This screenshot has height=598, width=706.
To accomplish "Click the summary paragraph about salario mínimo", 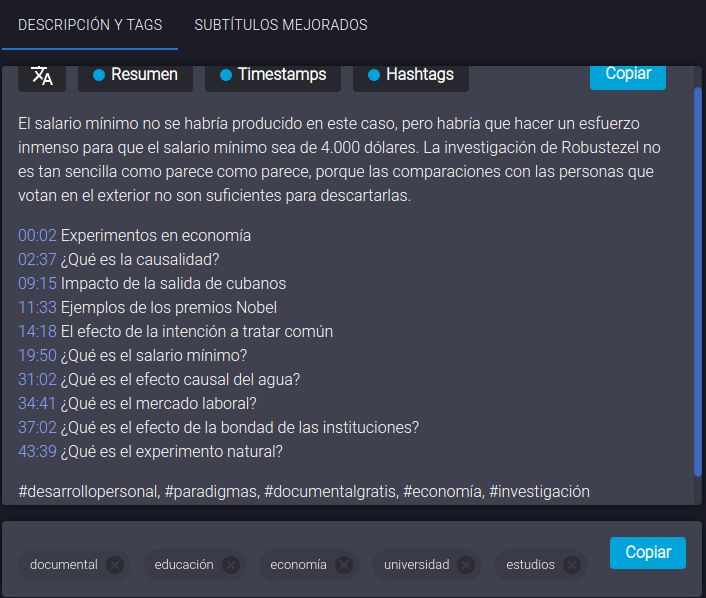I will click(339, 159).
